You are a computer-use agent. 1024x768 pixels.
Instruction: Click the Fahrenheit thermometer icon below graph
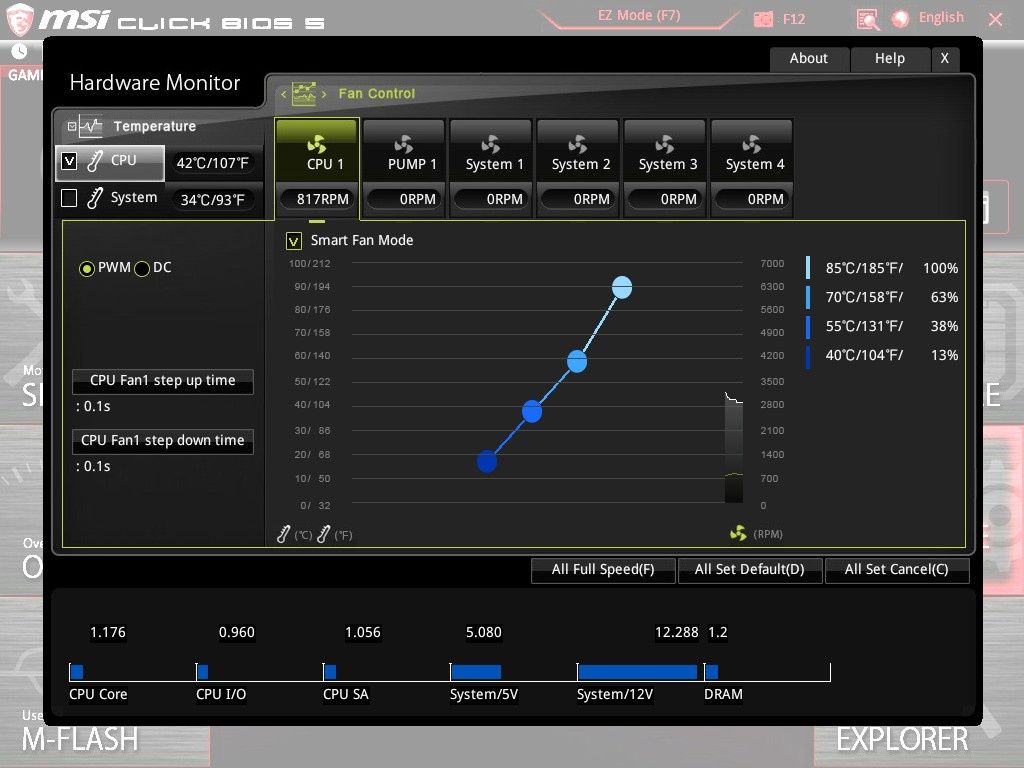[323, 534]
